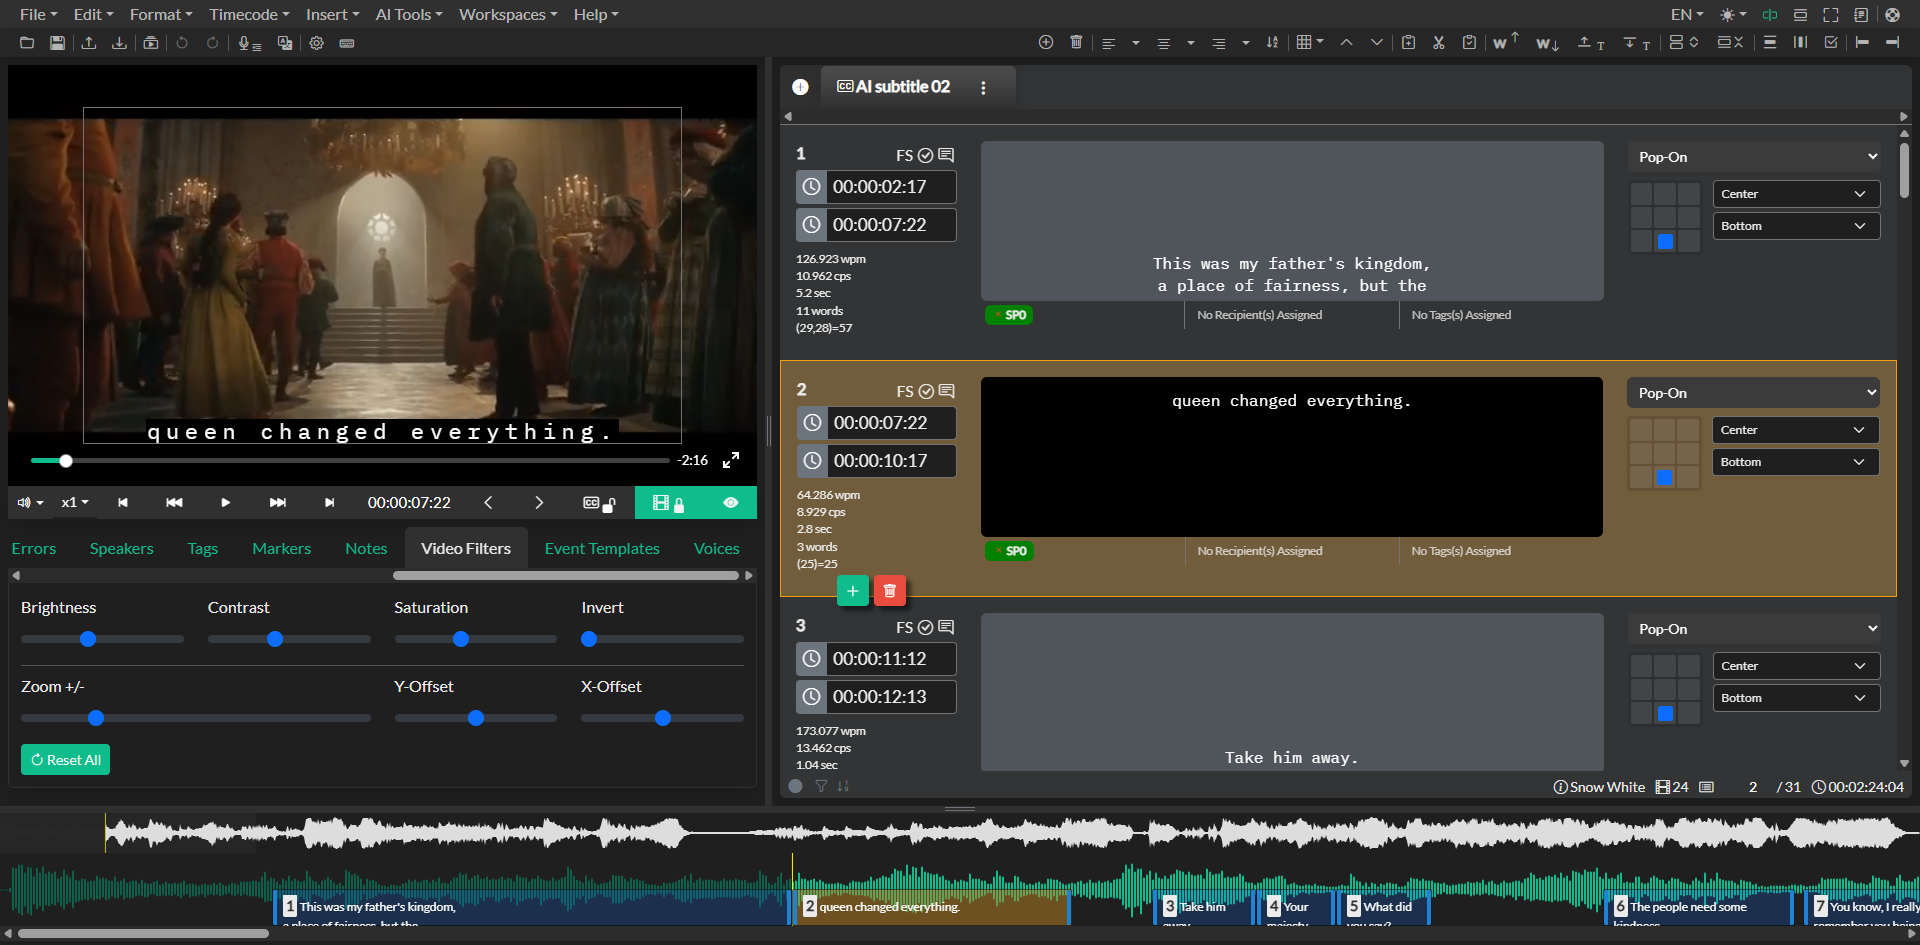
Task: Click the import upload arrow icon
Action: click(89, 43)
